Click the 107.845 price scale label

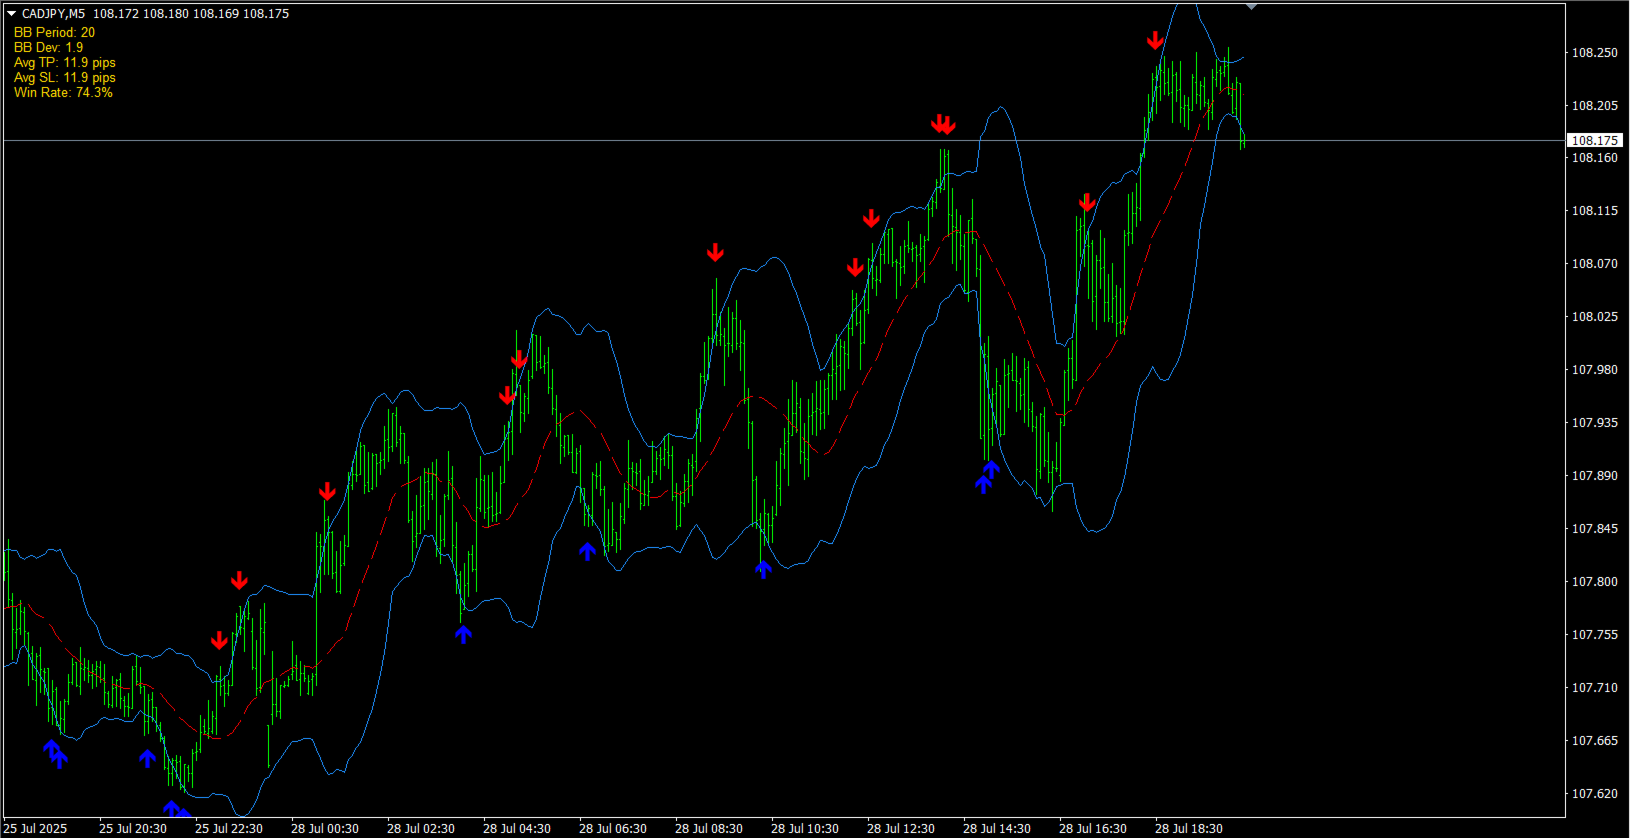[x=1594, y=529]
